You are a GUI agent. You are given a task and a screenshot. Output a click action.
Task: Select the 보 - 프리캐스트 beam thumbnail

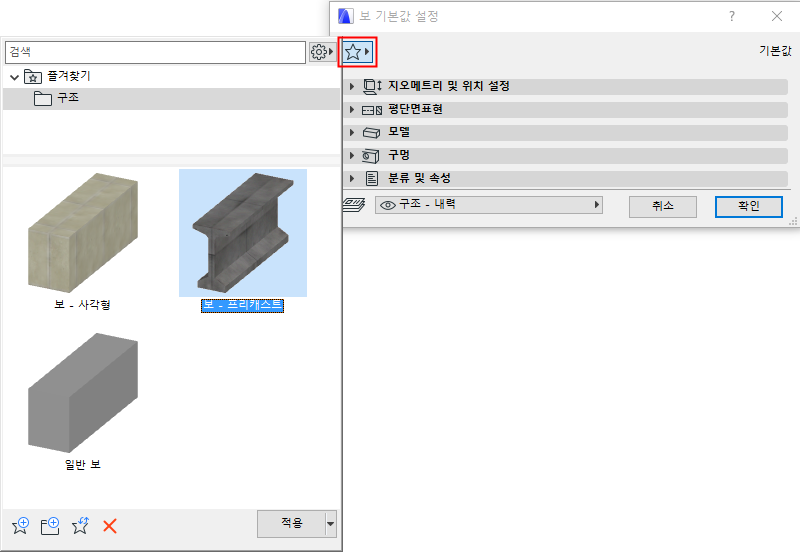point(243,233)
